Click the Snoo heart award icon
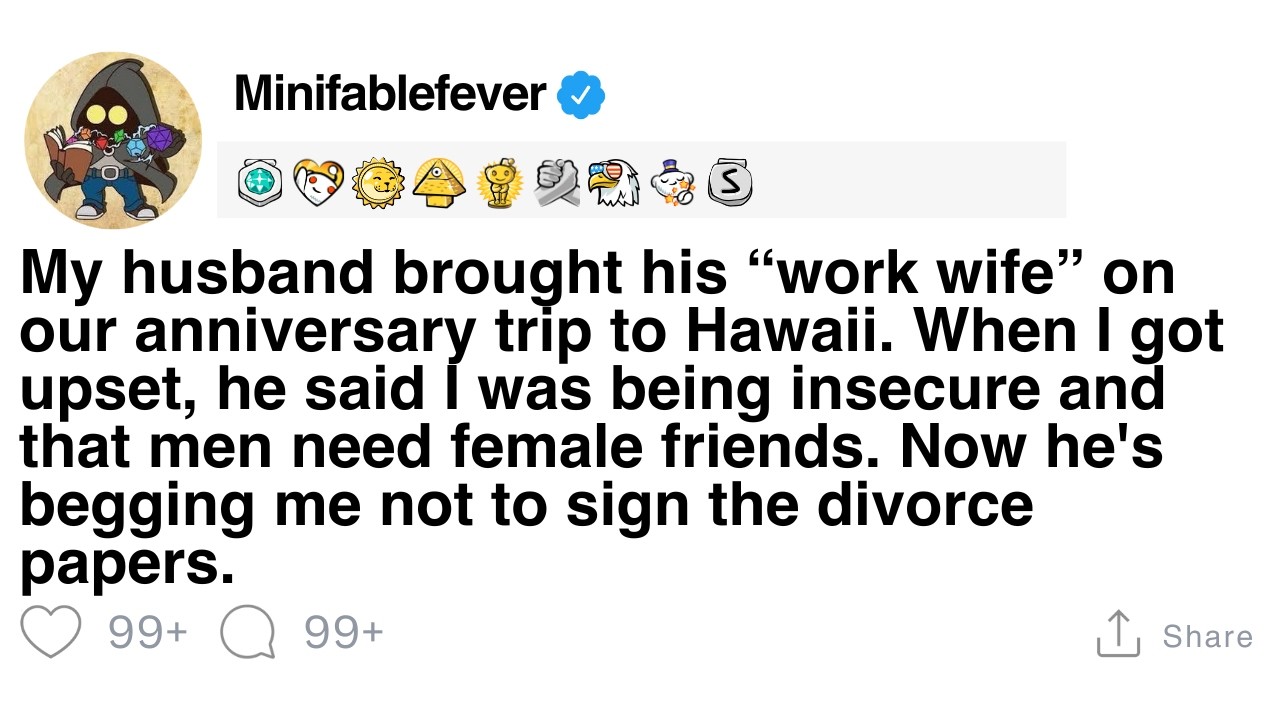 pyautogui.click(x=319, y=182)
